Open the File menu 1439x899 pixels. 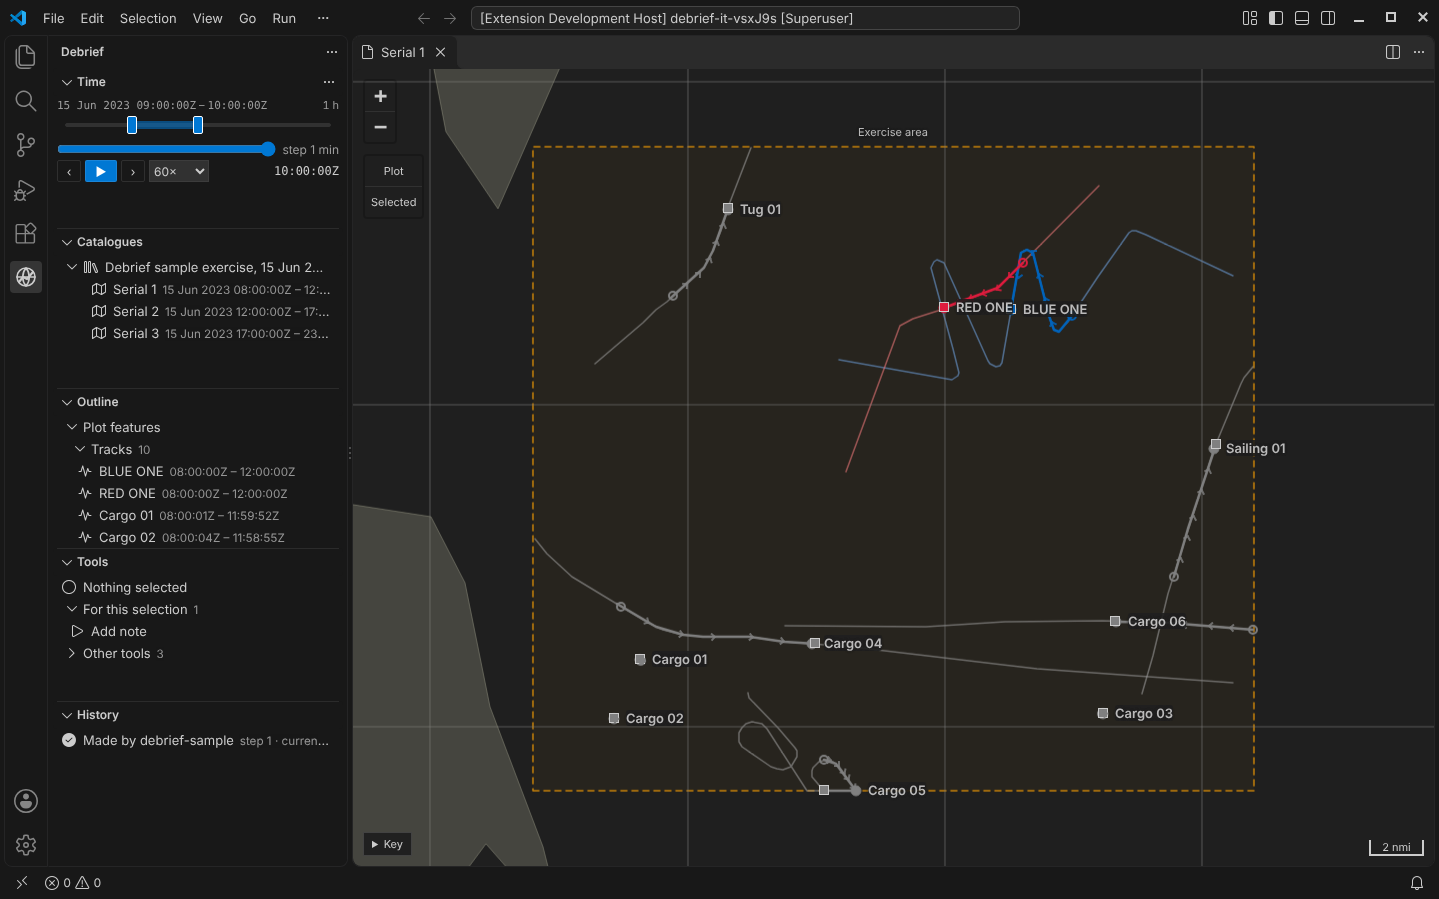[54, 18]
